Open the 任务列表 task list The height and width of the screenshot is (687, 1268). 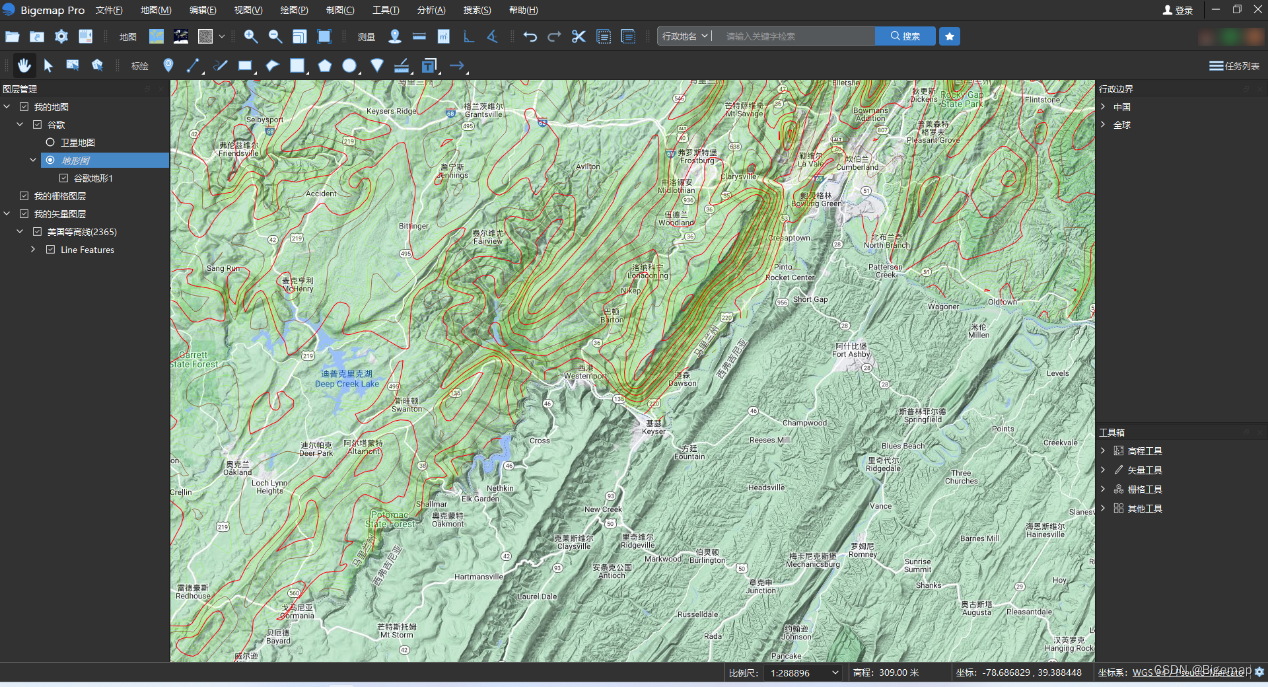1234,66
